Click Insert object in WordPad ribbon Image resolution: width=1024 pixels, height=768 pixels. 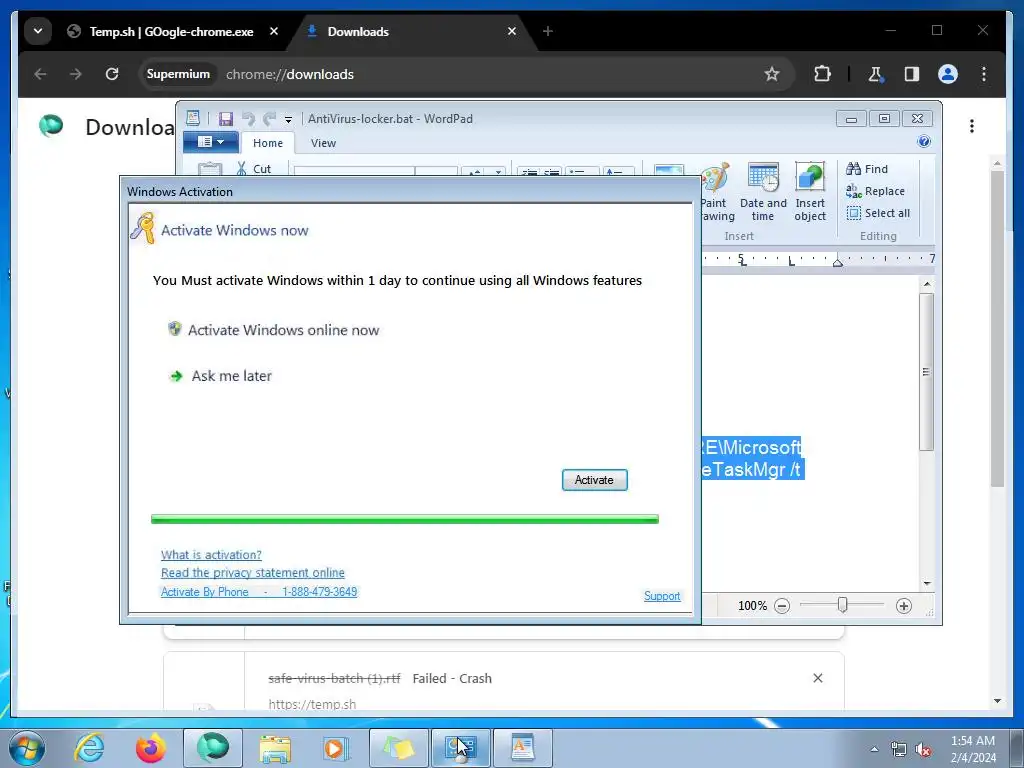point(810,193)
